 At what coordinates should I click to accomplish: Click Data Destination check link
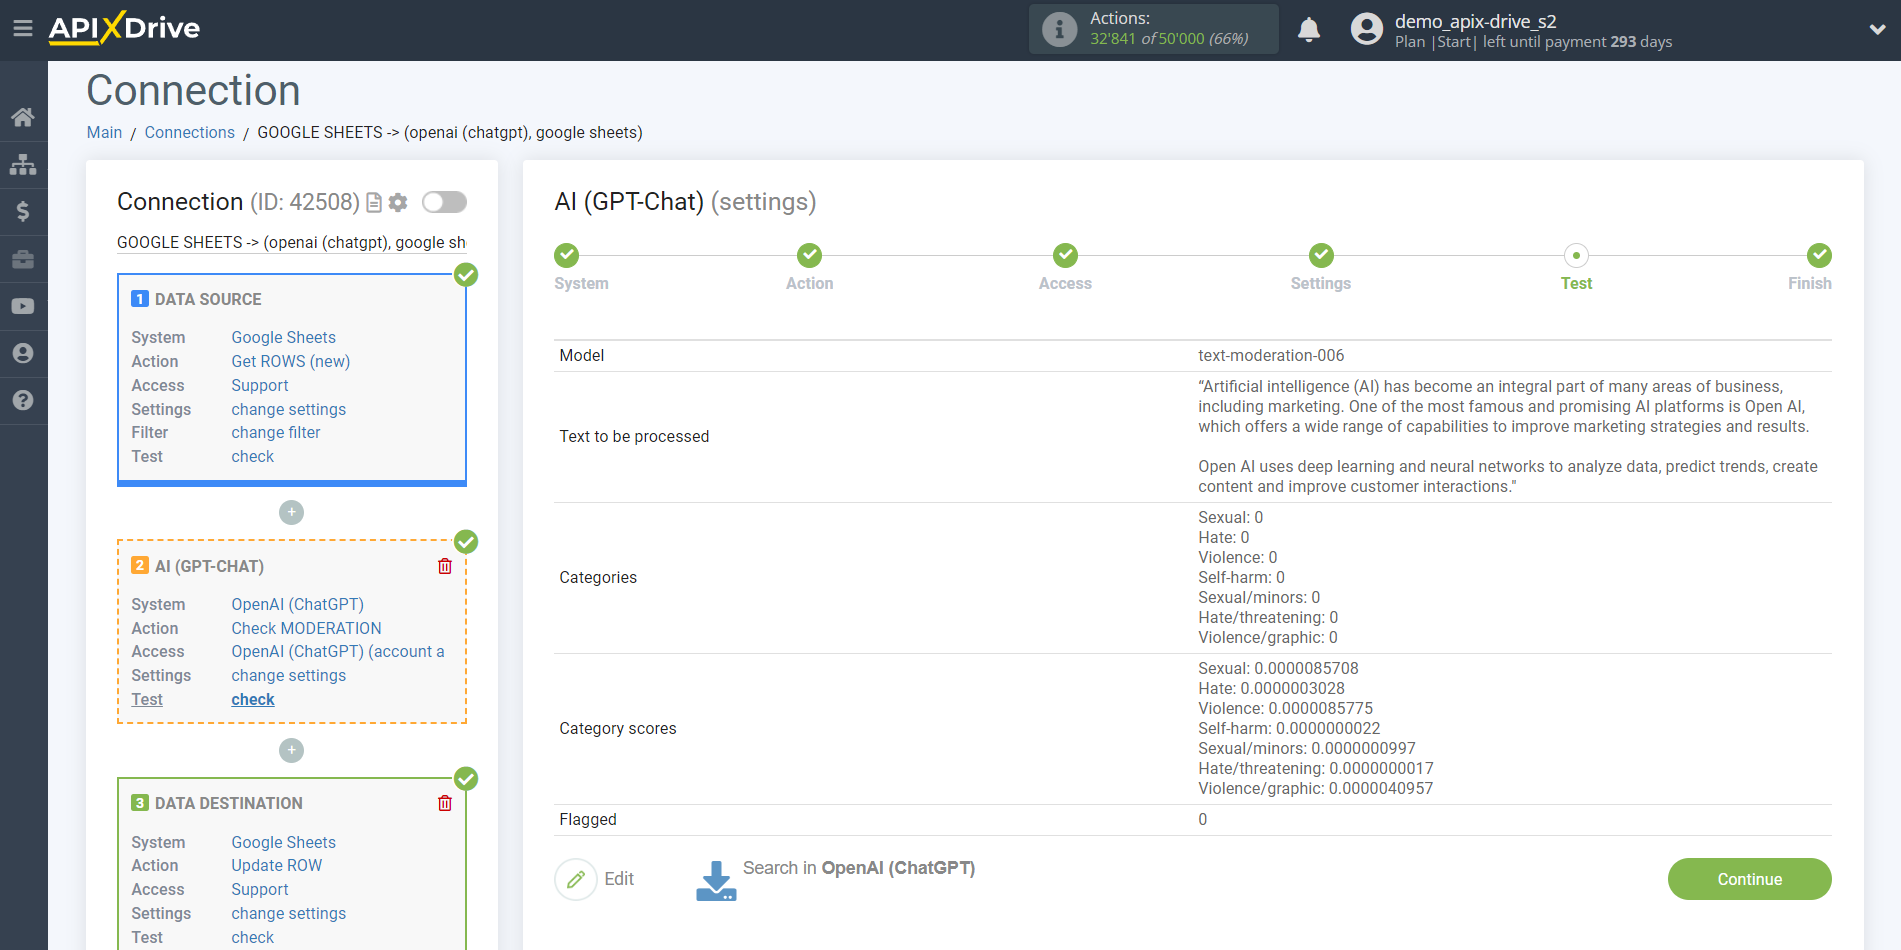click(x=252, y=937)
